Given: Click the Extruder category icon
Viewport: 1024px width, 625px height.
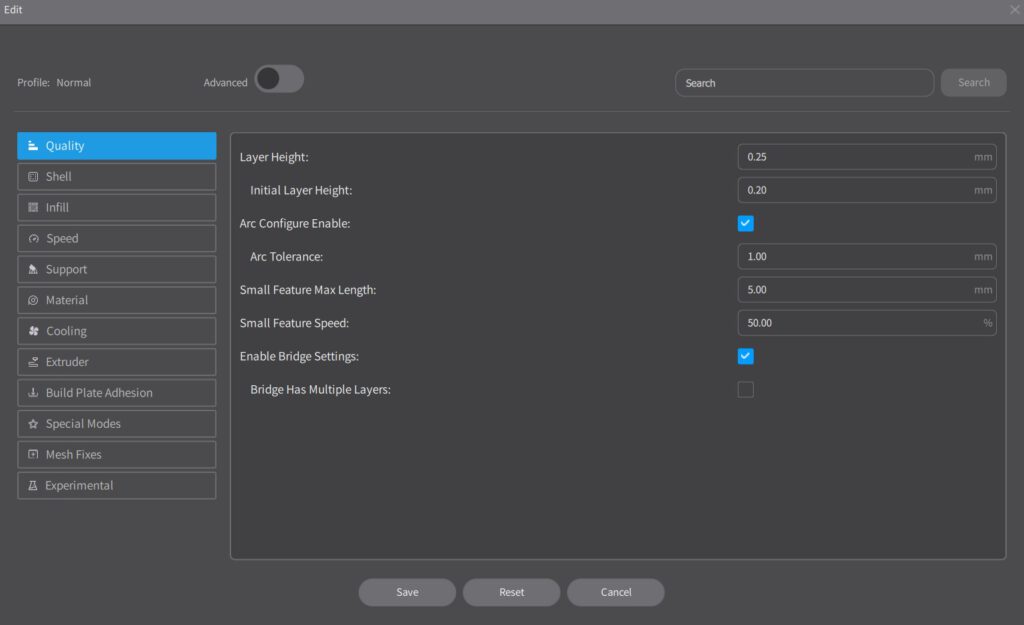Looking at the screenshot, I should [33, 362].
